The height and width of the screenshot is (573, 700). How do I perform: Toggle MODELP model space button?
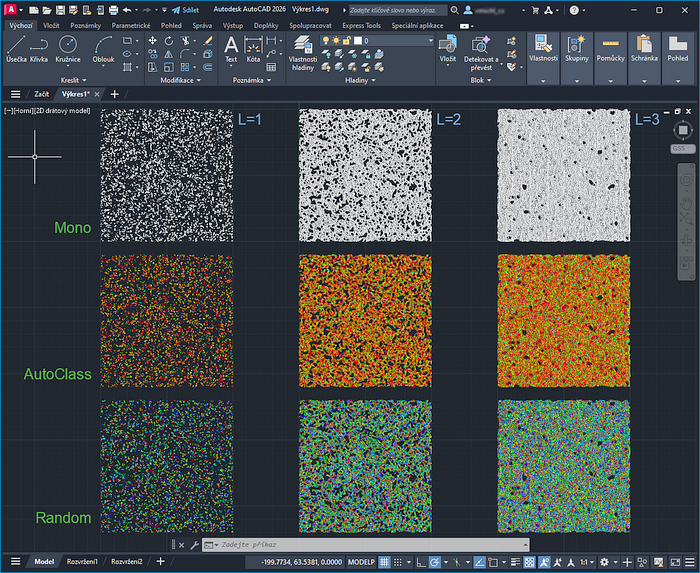tap(360, 563)
